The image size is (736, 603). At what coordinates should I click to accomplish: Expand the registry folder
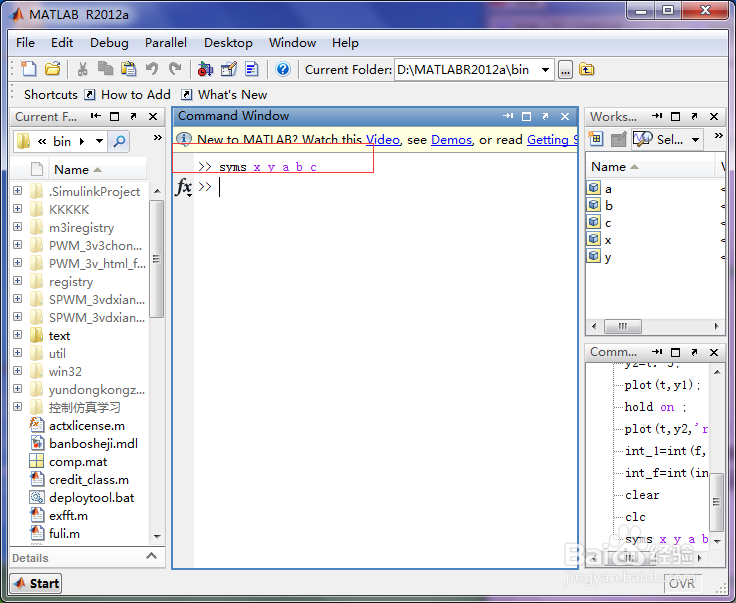pos(17,281)
